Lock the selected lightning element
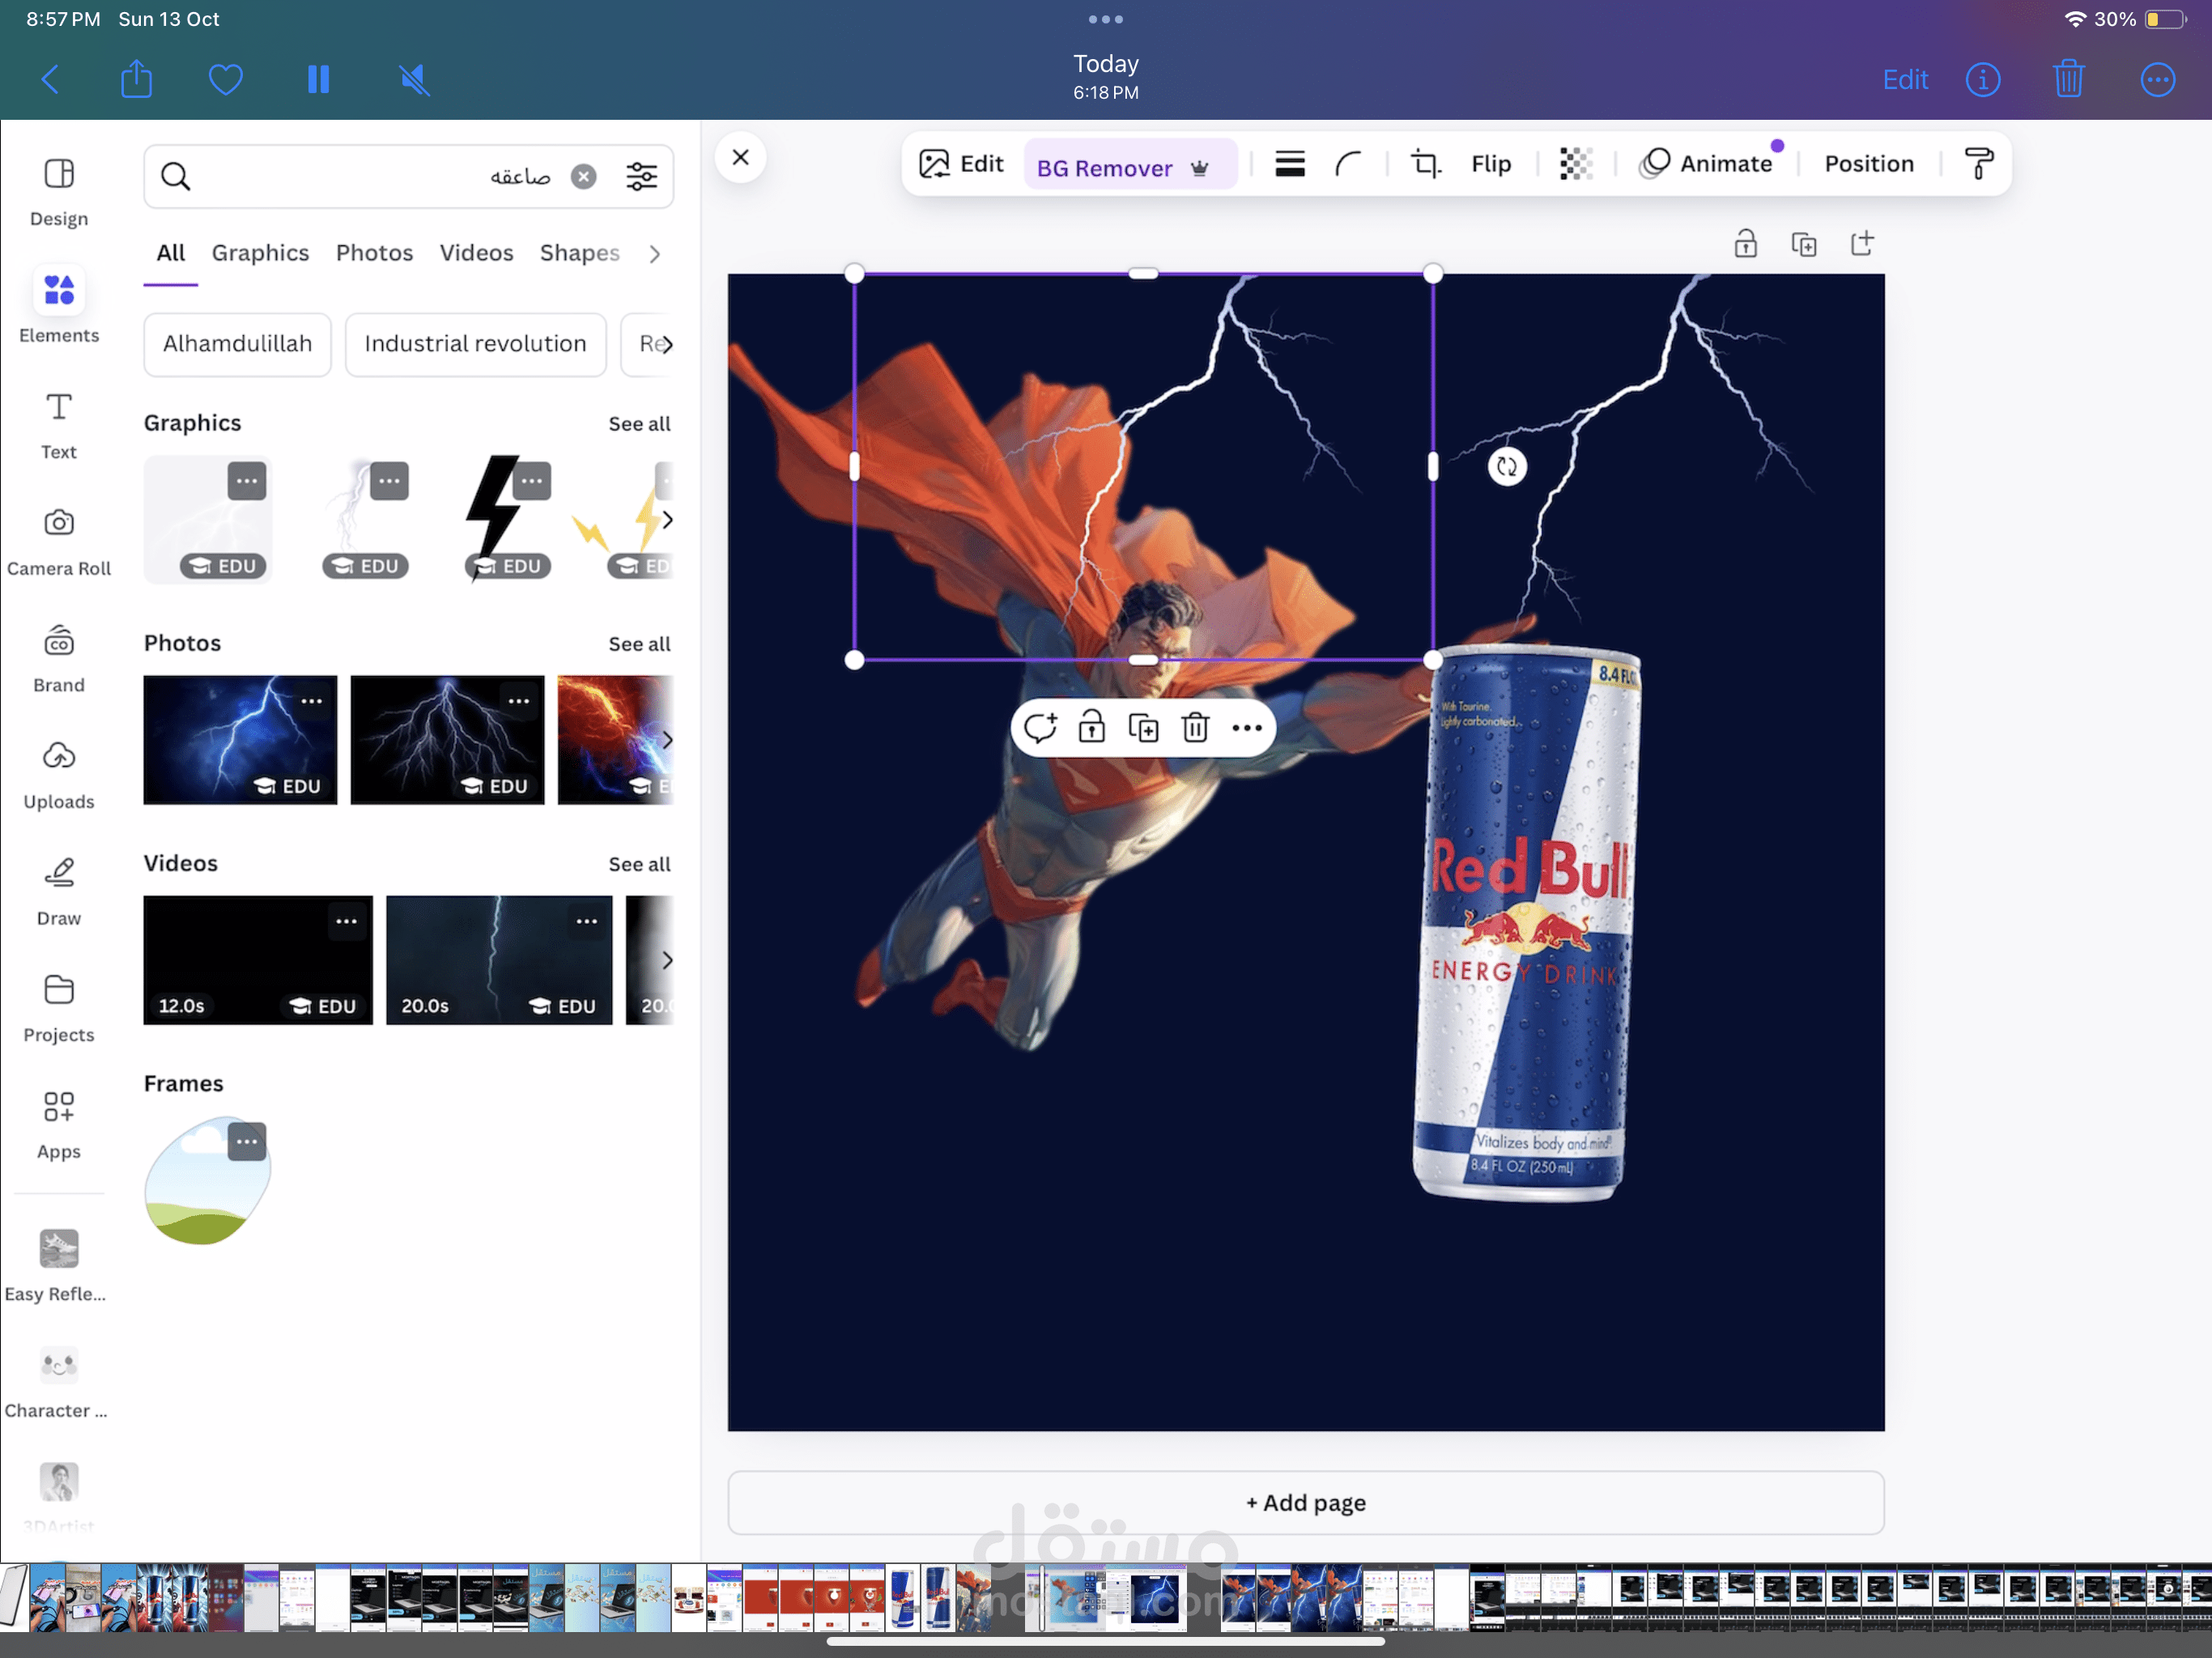Viewport: 2212px width, 1658px height. coord(1091,728)
